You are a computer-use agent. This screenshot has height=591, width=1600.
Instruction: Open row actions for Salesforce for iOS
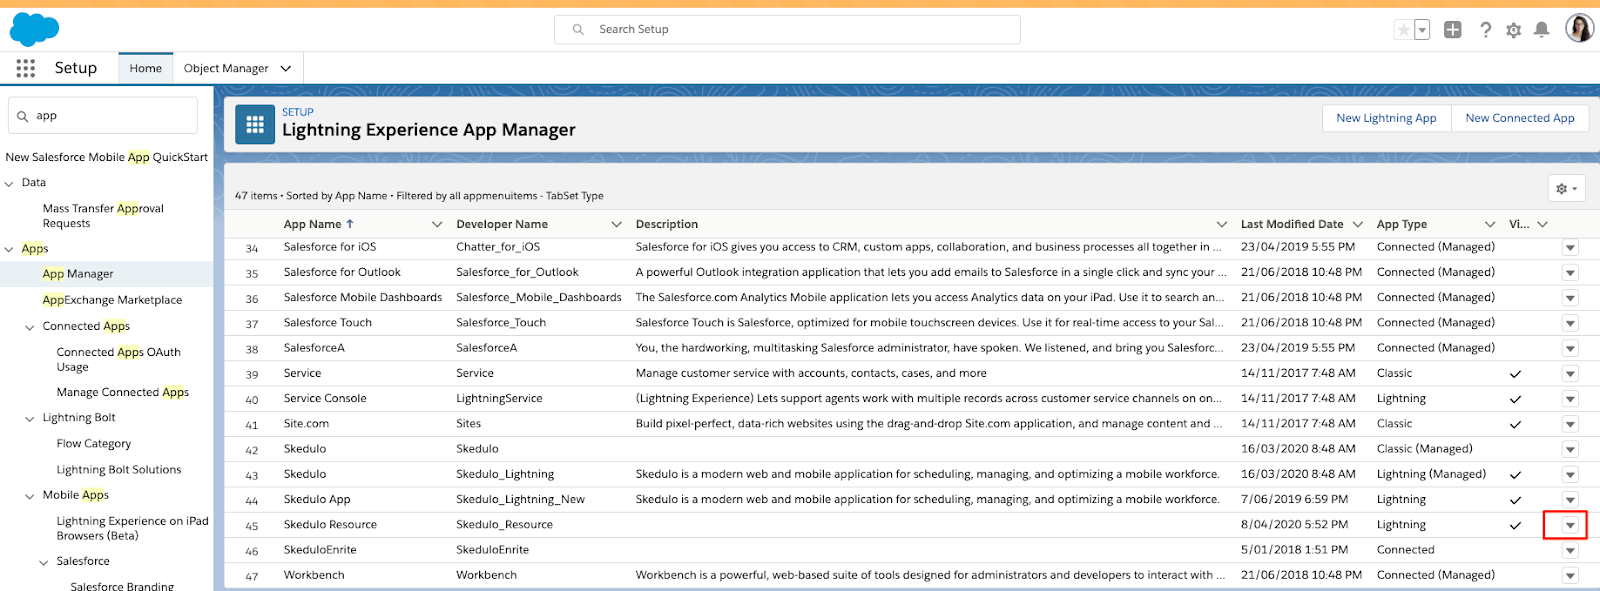click(x=1570, y=247)
